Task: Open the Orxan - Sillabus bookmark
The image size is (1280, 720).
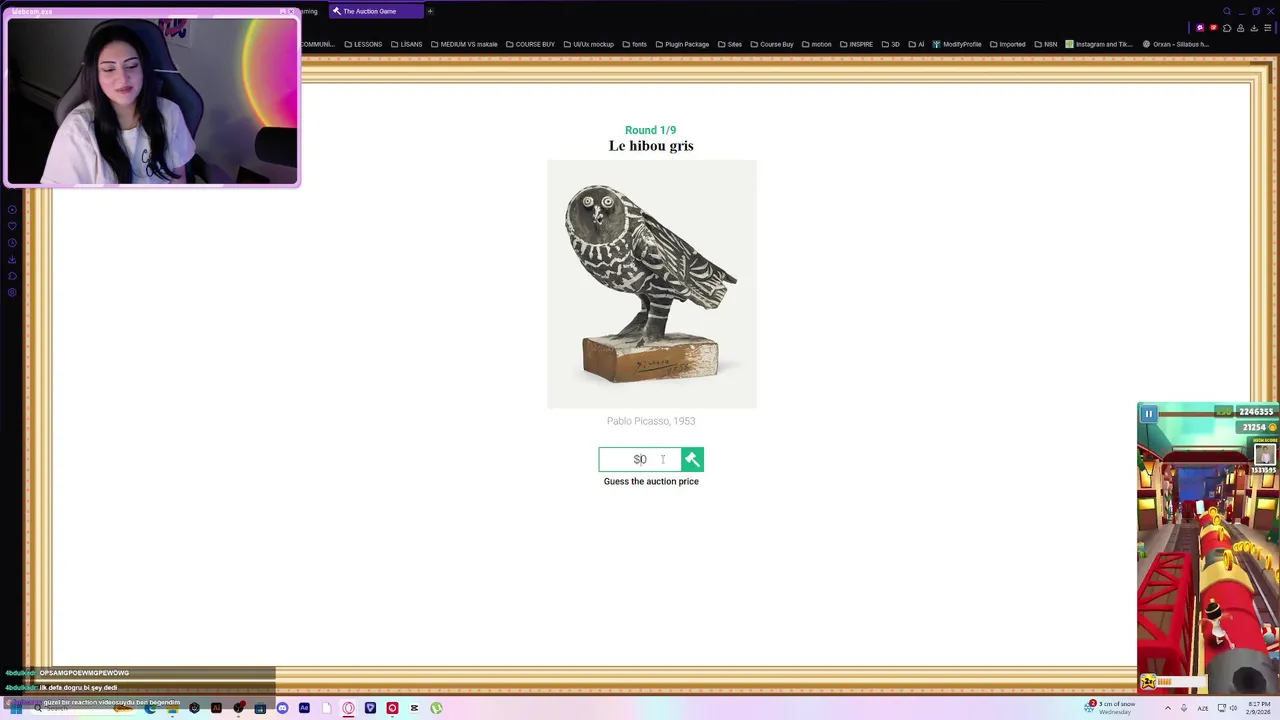Action: [x=1176, y=44]
